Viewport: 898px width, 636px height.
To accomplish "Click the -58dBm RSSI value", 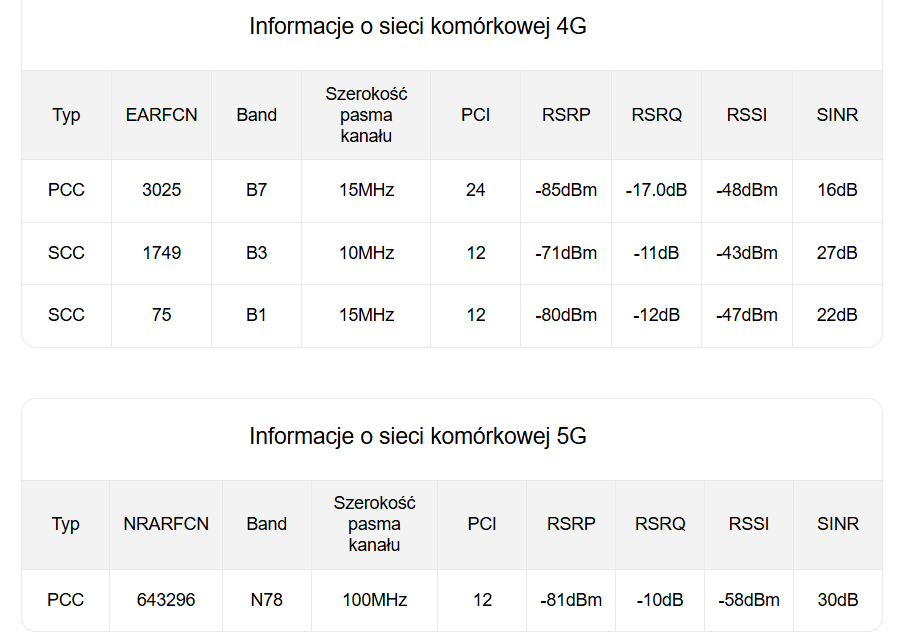I will coord(749,600).
